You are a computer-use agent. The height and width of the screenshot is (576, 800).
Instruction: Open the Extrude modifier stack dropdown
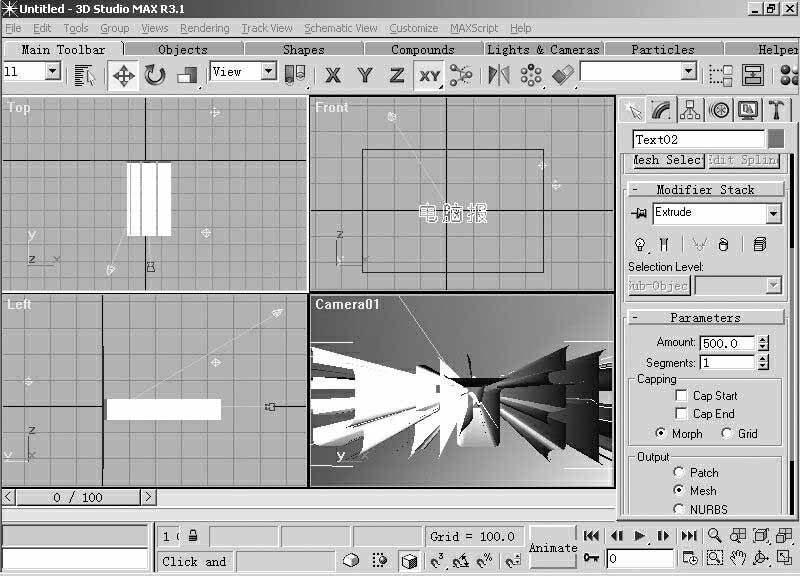(773, 214)
